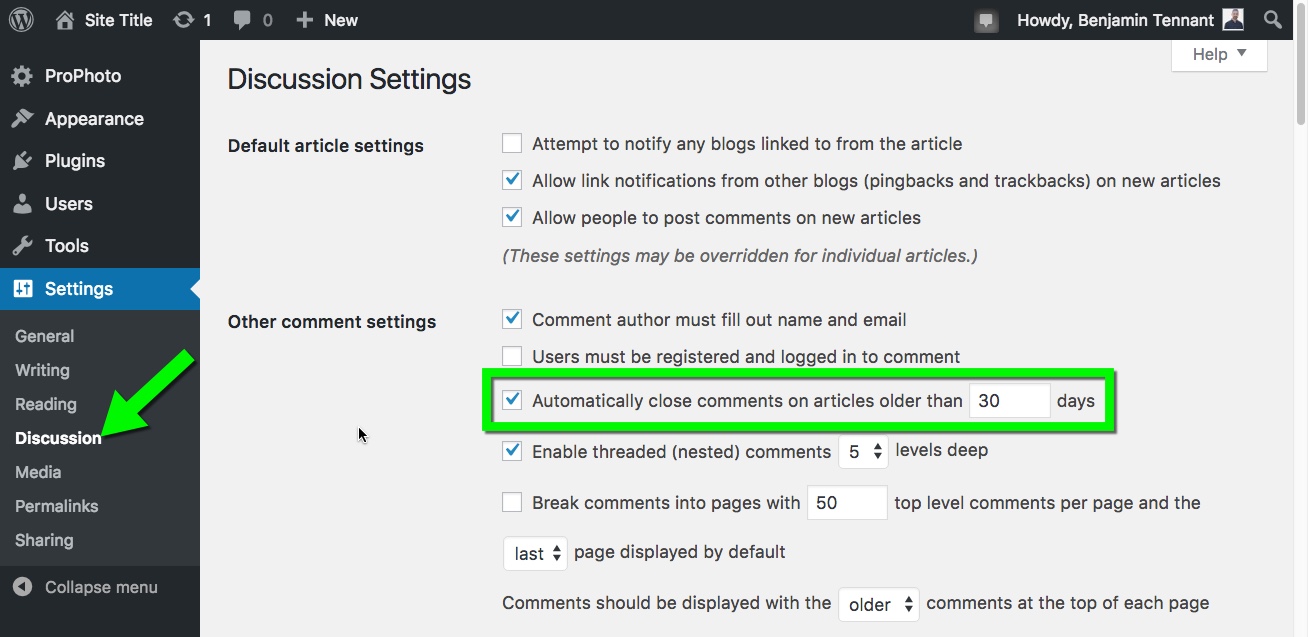Open the older comments order dropdown
This screenshot has height=637, width=1308.
click(878, 604)
